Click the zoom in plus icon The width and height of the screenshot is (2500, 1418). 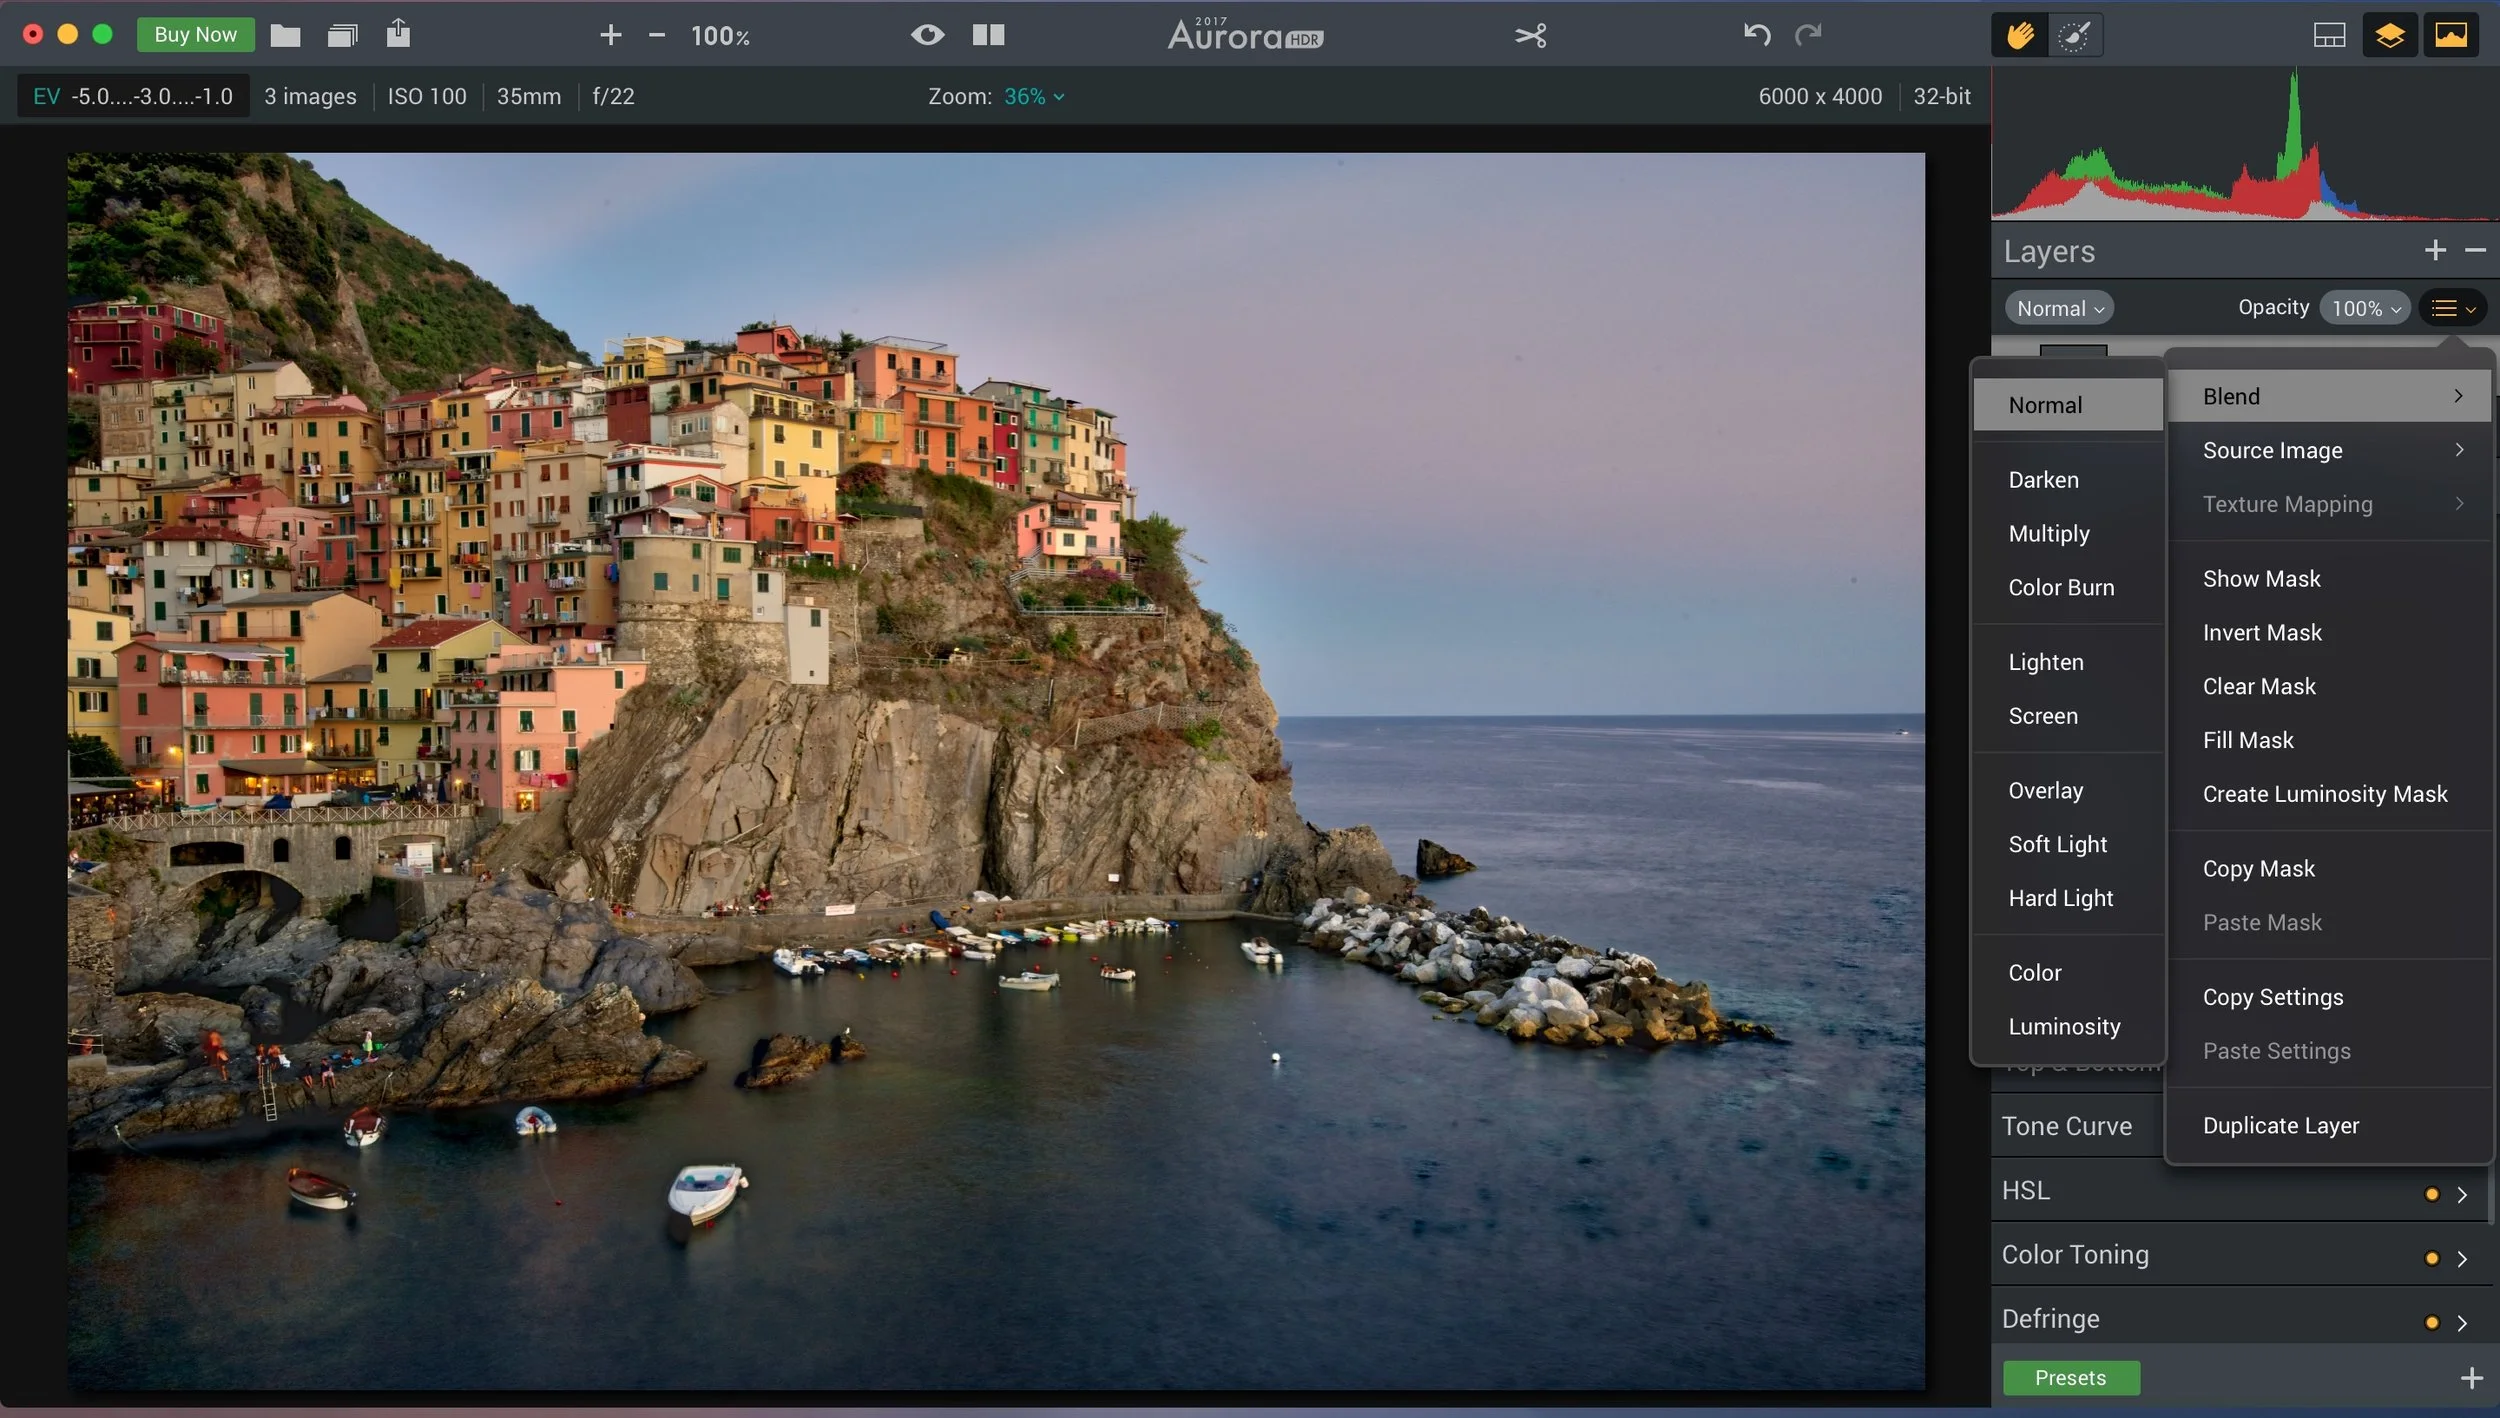(610, 36)
